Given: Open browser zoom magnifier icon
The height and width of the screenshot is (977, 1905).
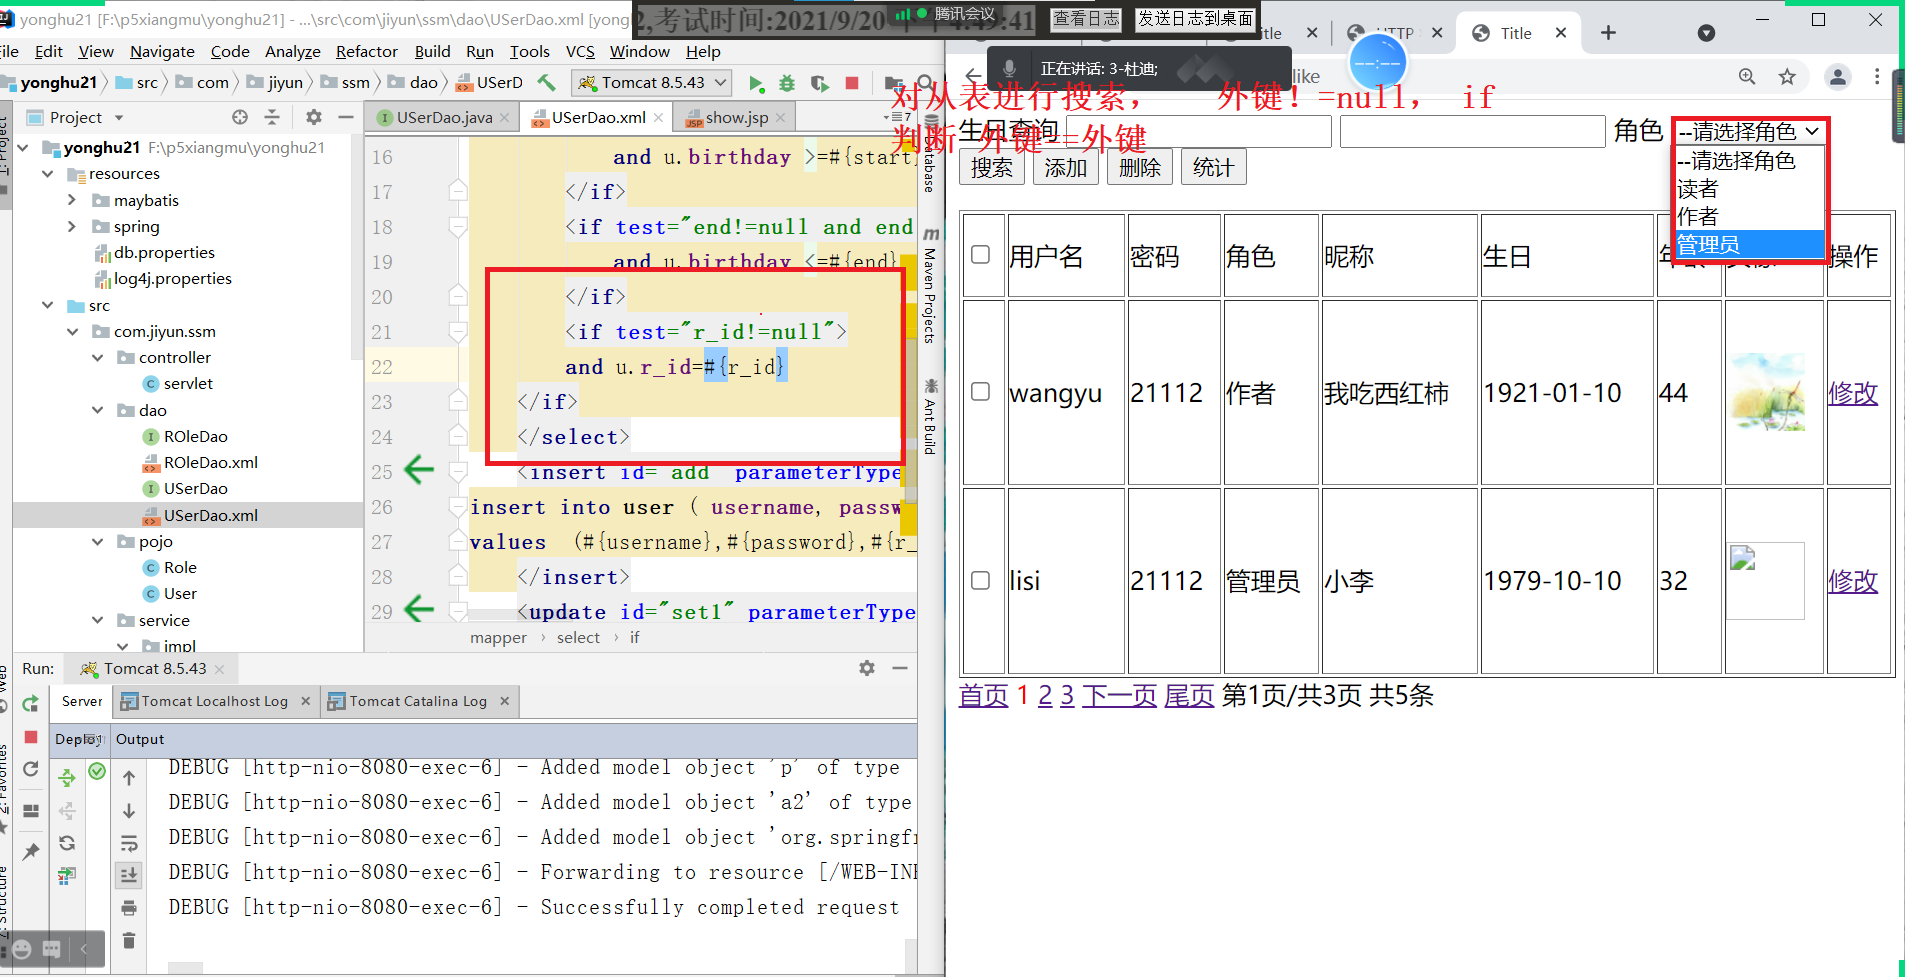Looking at the screenshot, I should click(x=1747, y=77).
